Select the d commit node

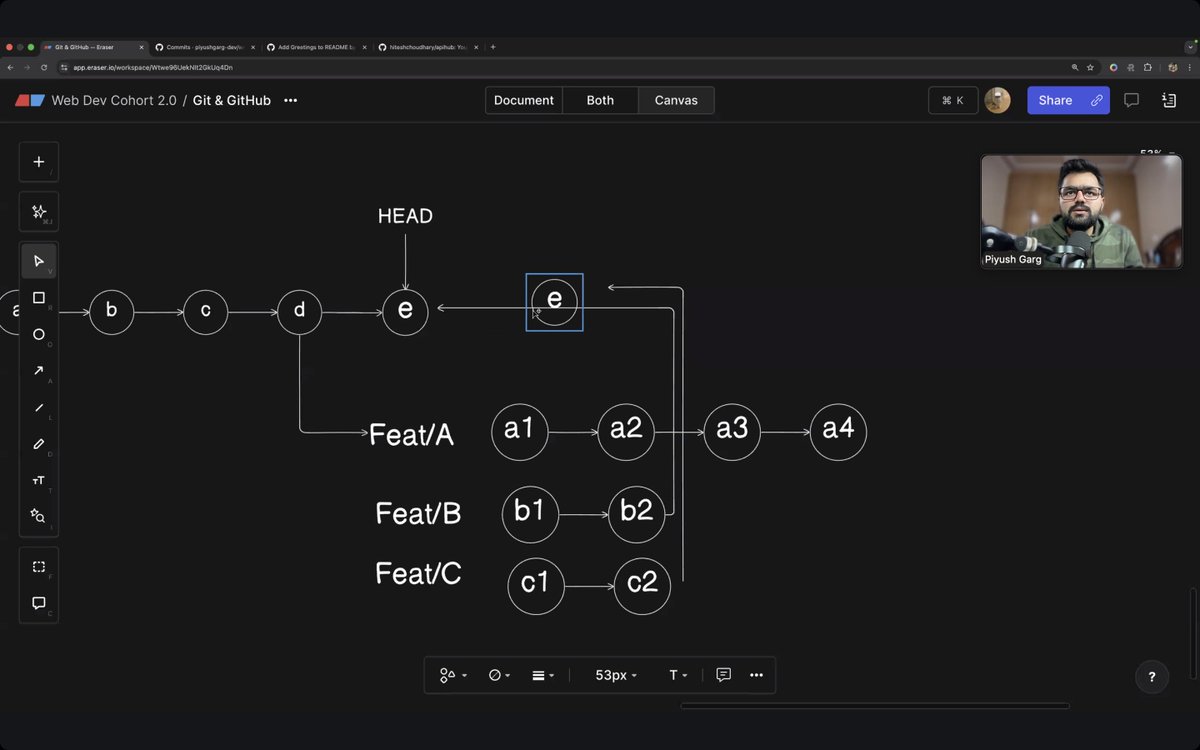click(299, 312)
